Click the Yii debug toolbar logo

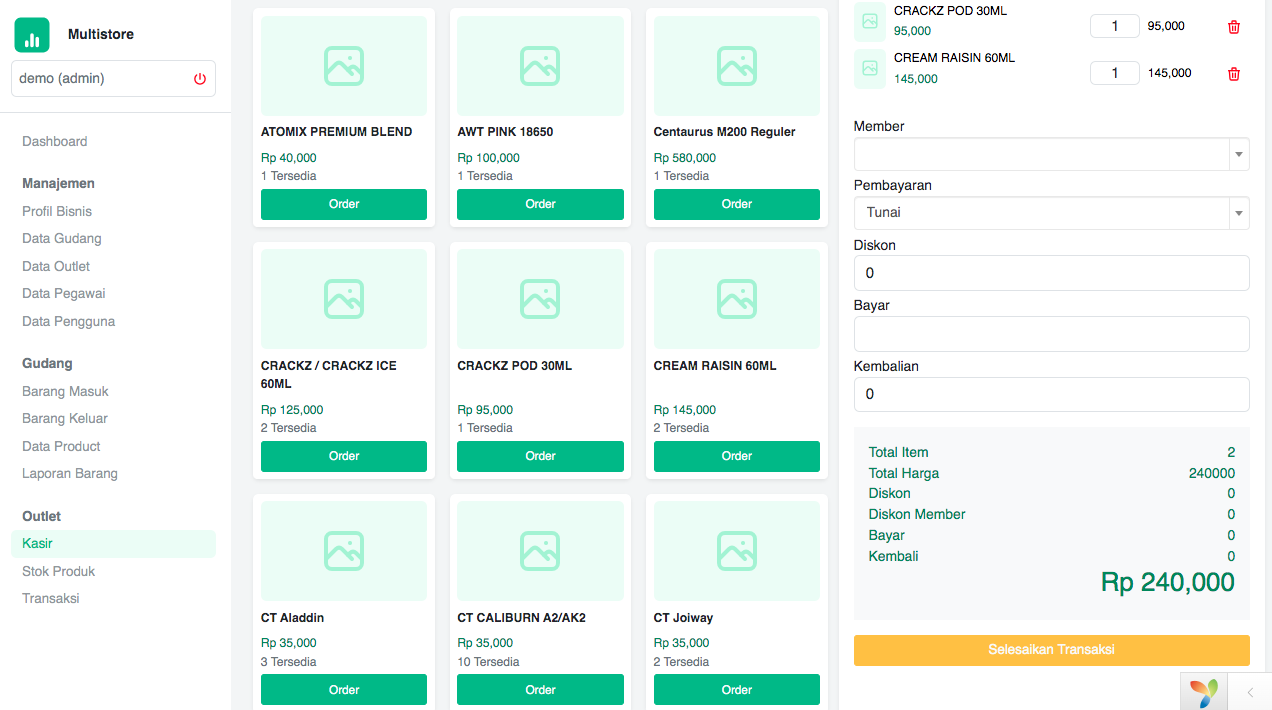pos(1204,692)
